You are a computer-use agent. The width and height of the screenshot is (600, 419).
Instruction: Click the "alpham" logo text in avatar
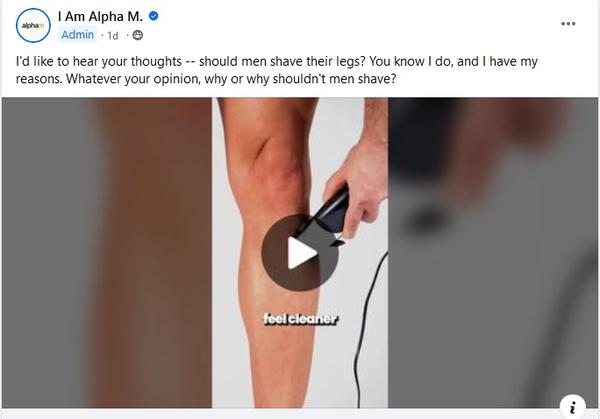(x=33, y=26)
